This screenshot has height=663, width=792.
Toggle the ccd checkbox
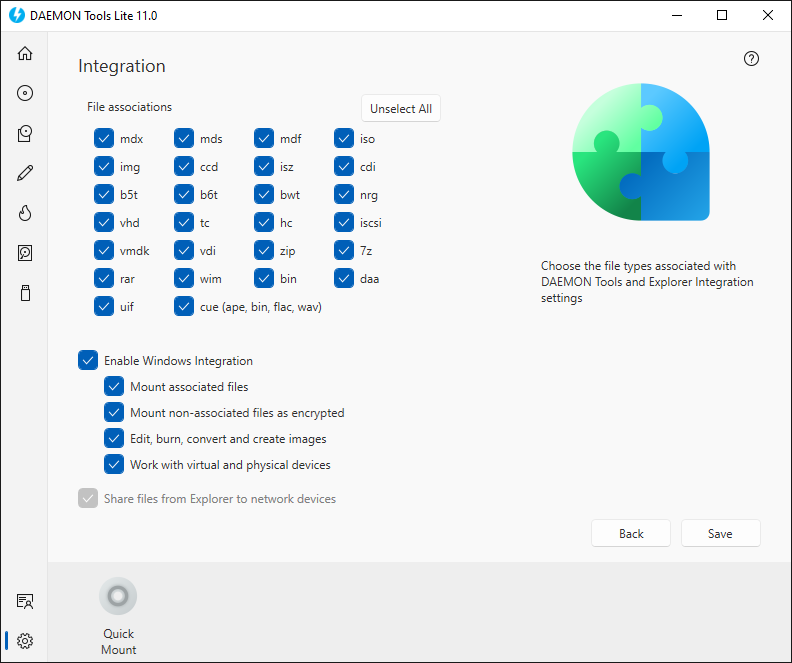pyautogui.click(x=184, y=166)
